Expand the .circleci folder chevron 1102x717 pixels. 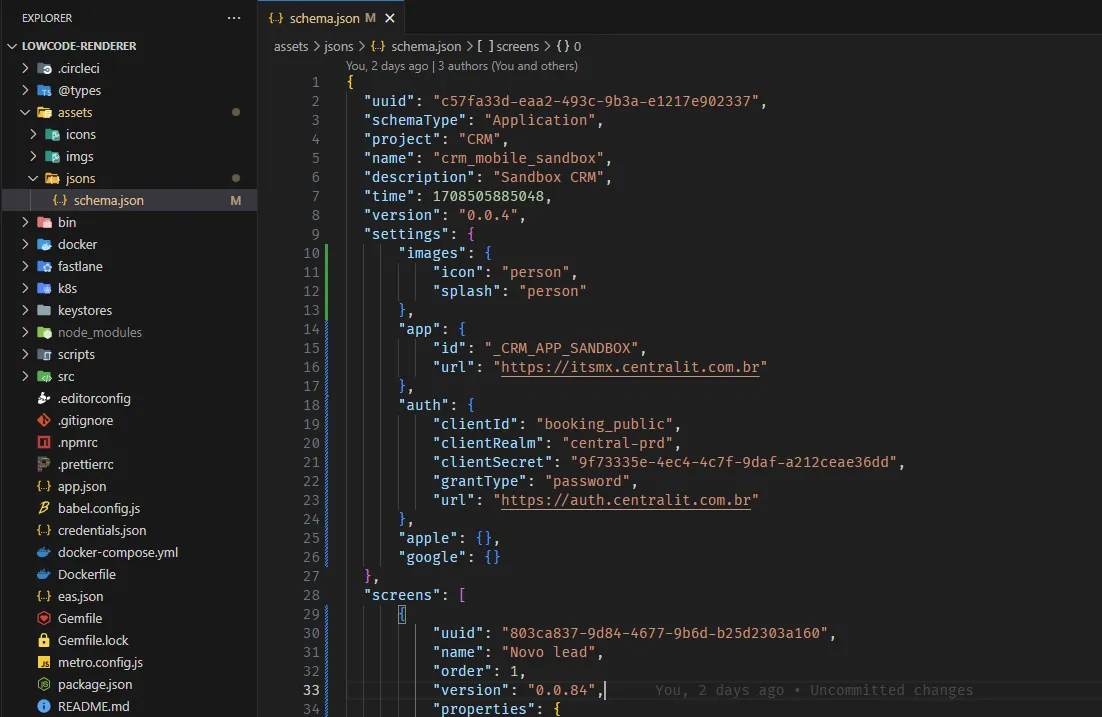(x=25, y=68)
